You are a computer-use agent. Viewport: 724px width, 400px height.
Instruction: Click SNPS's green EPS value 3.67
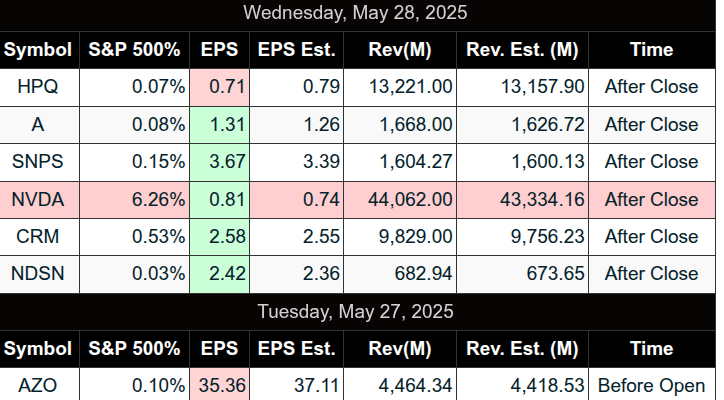219,162
